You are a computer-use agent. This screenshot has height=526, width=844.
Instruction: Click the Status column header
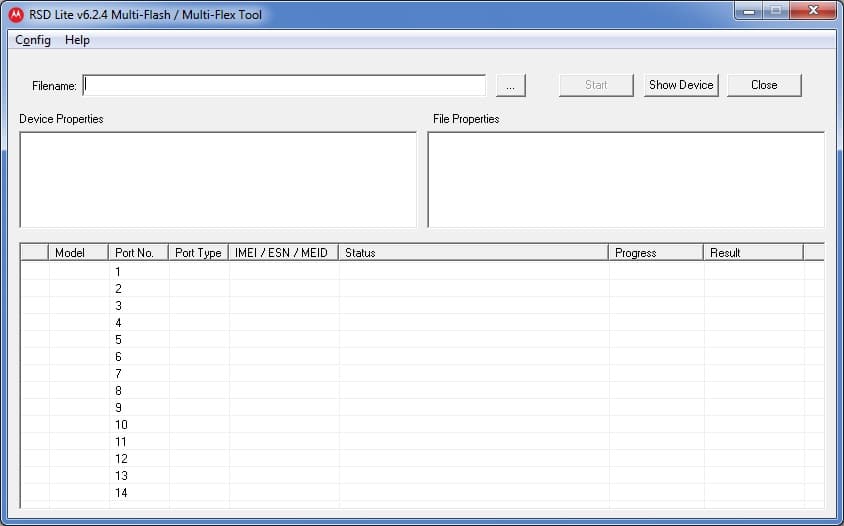[x=474, y=253]
